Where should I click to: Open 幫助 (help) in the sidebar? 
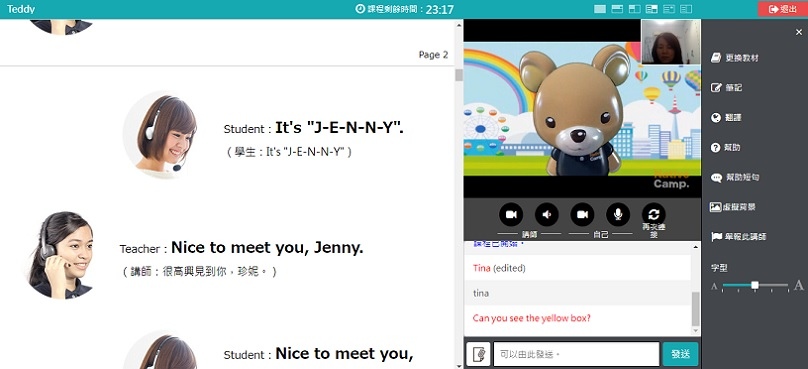[726, 147]
